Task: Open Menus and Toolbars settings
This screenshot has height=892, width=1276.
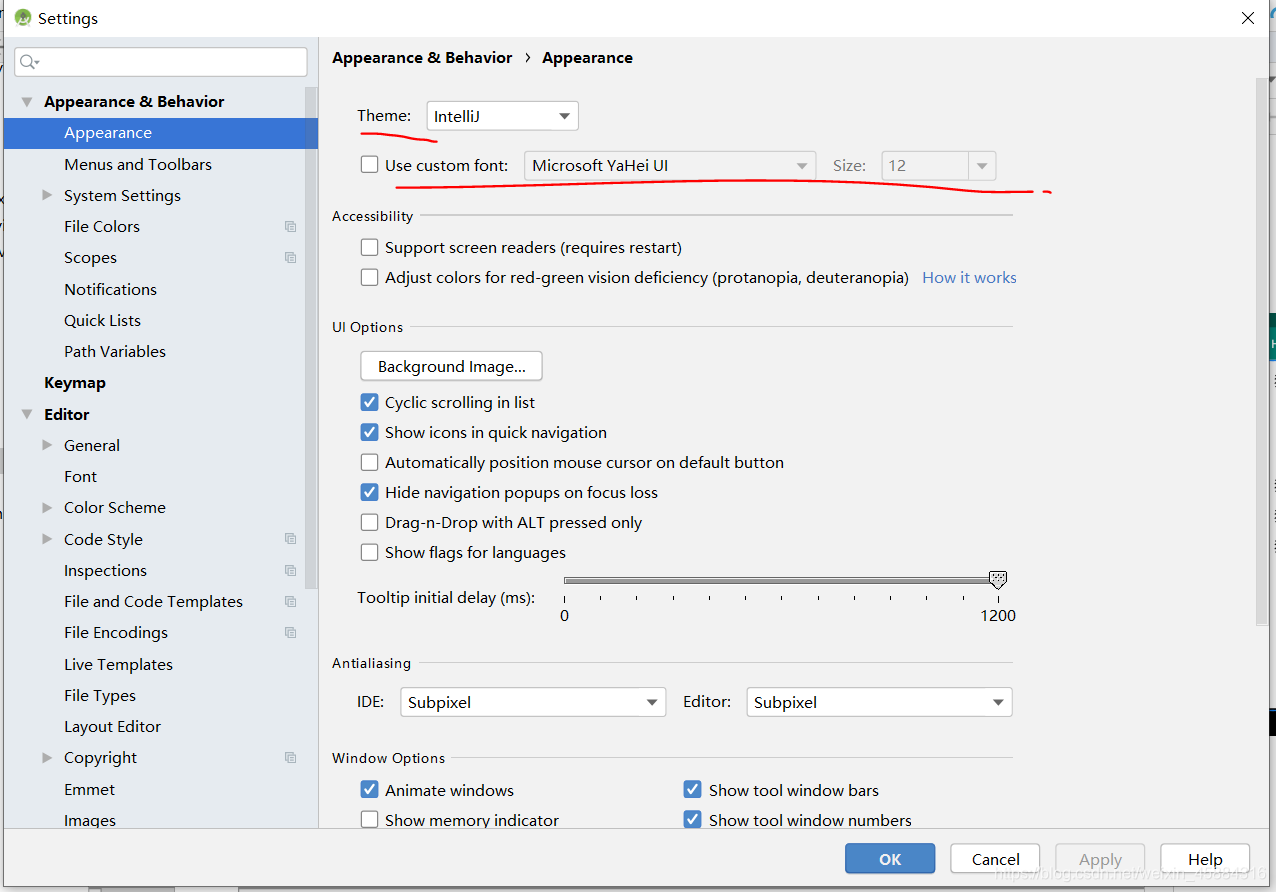Action: pyautogui.click(x=138, y=164)
